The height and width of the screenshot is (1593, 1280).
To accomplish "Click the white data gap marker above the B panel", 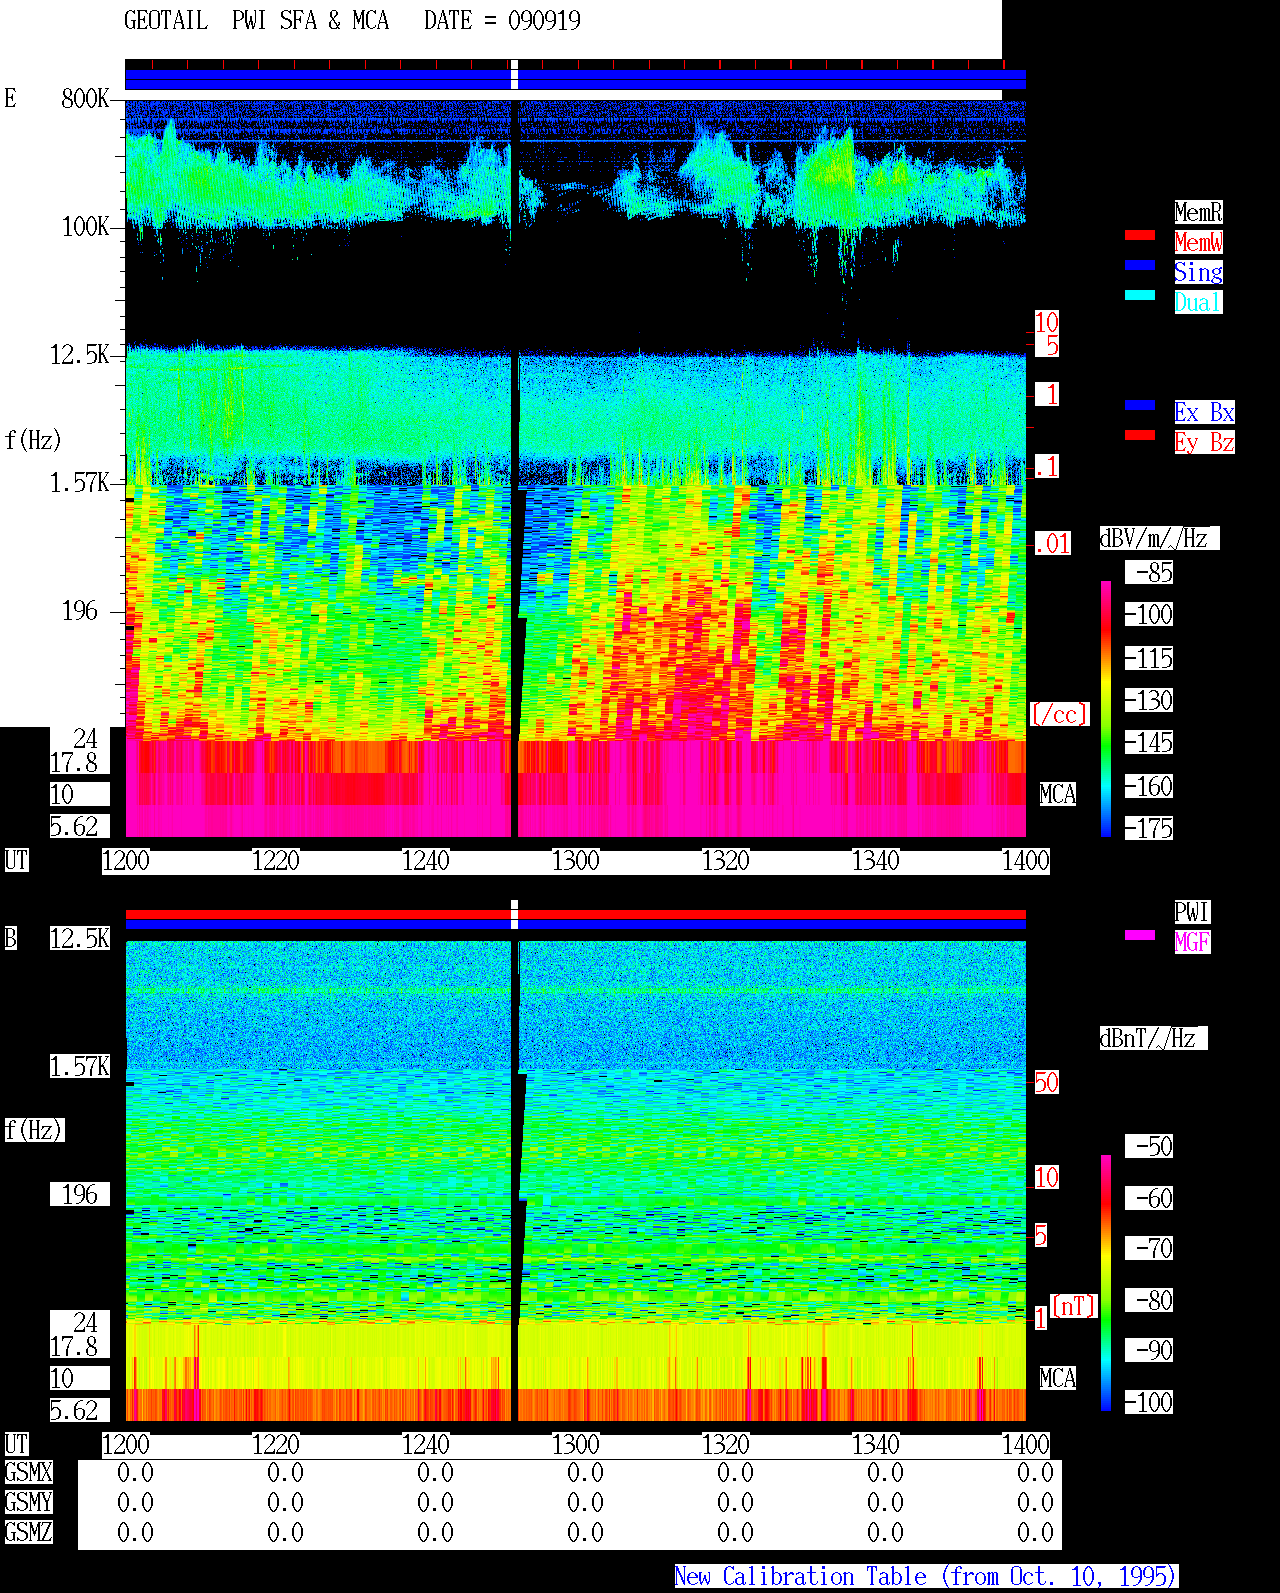I will 514,914.
